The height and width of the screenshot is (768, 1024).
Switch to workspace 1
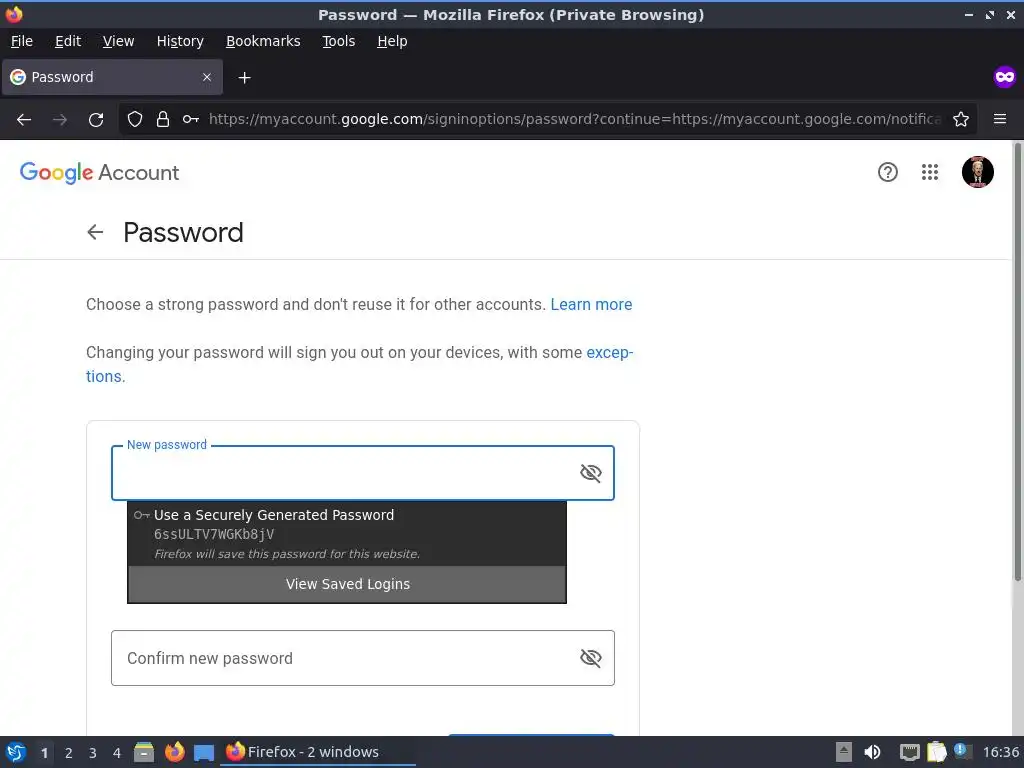(x=44, y=753)
